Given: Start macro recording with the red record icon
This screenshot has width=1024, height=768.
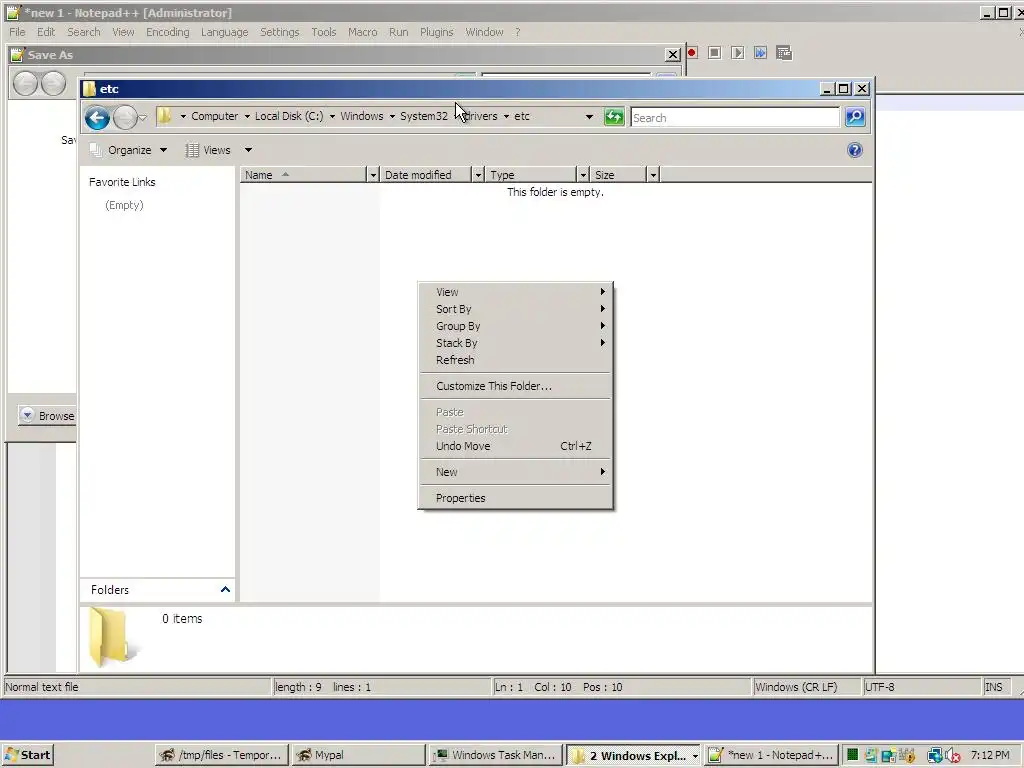Looking at the screenshot, I should 692,53.
